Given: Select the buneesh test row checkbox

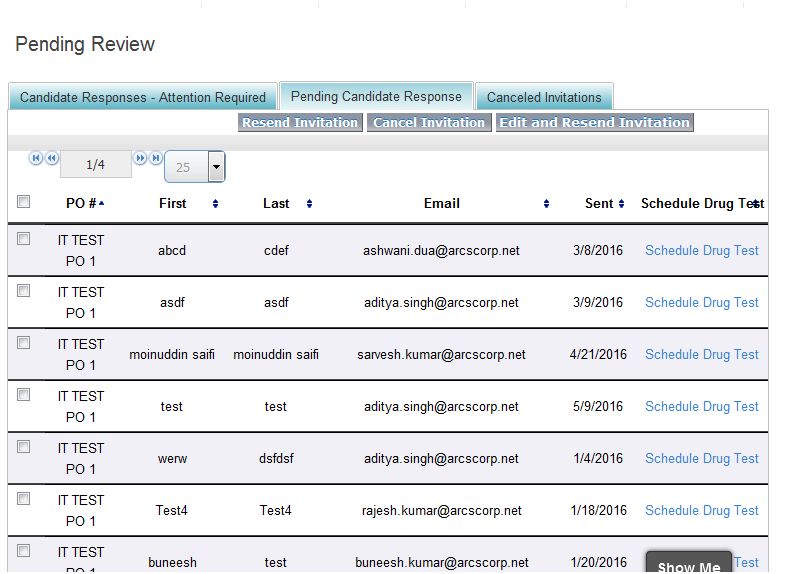Looking at the screenshot, I should (x=23, y=551).
